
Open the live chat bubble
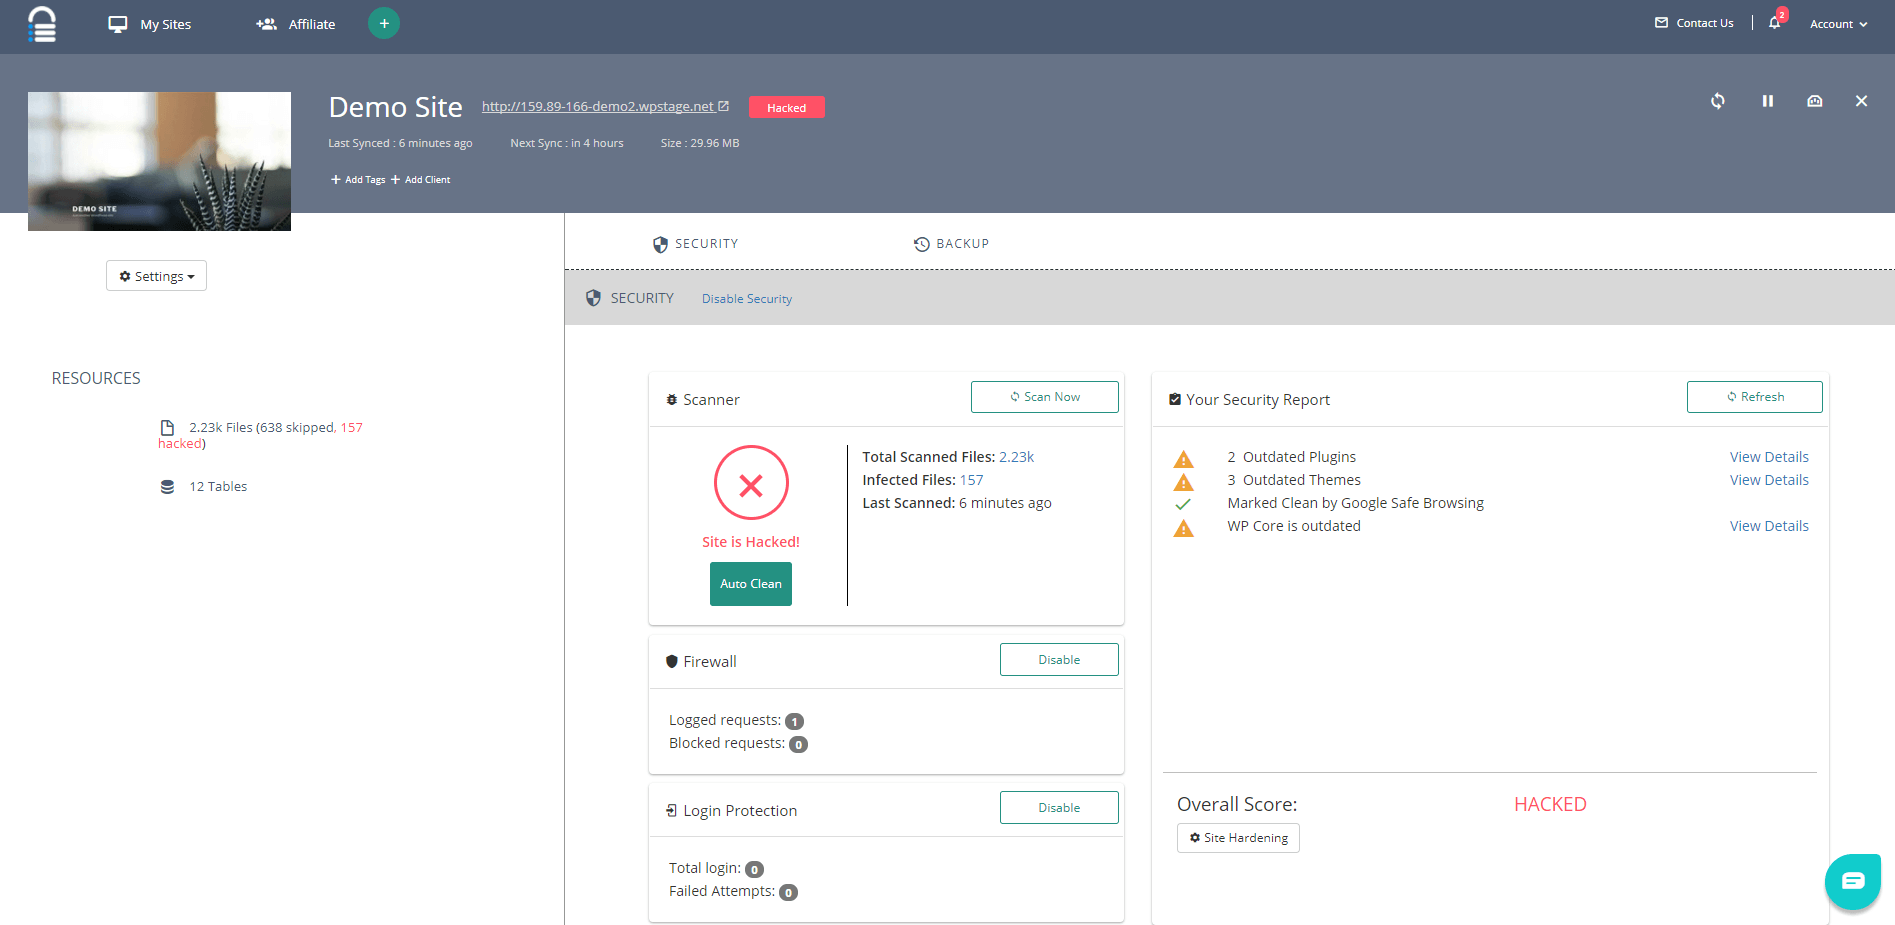pyautogui.click(x=1852, y=881)
